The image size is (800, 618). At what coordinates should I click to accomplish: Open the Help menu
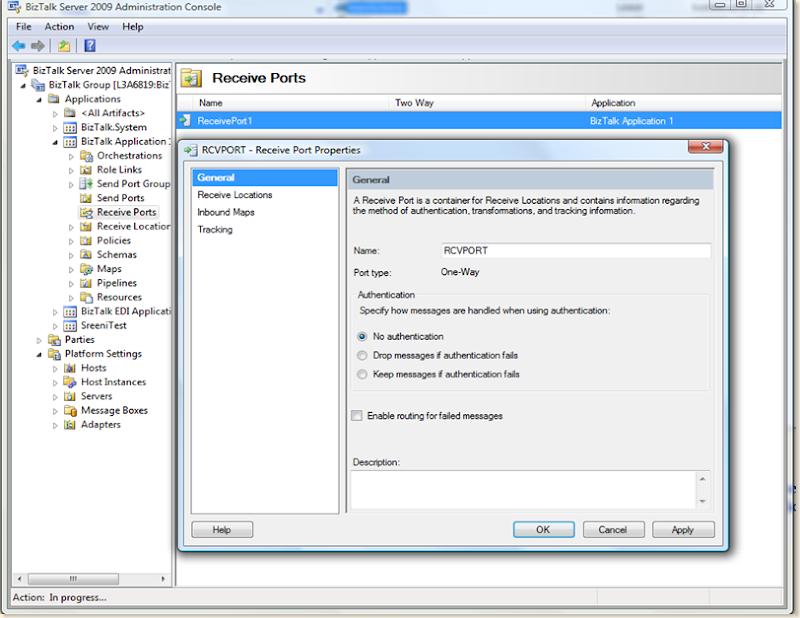pos(133,27)
